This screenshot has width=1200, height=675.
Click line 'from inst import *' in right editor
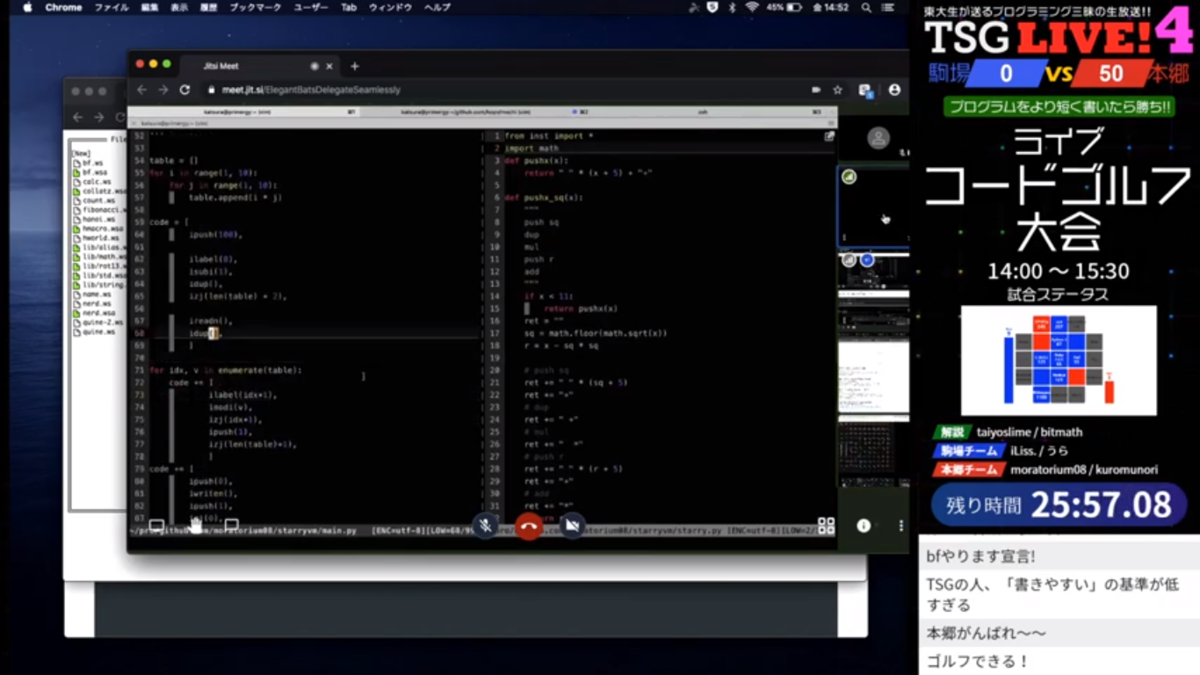[x=549, y=135]
